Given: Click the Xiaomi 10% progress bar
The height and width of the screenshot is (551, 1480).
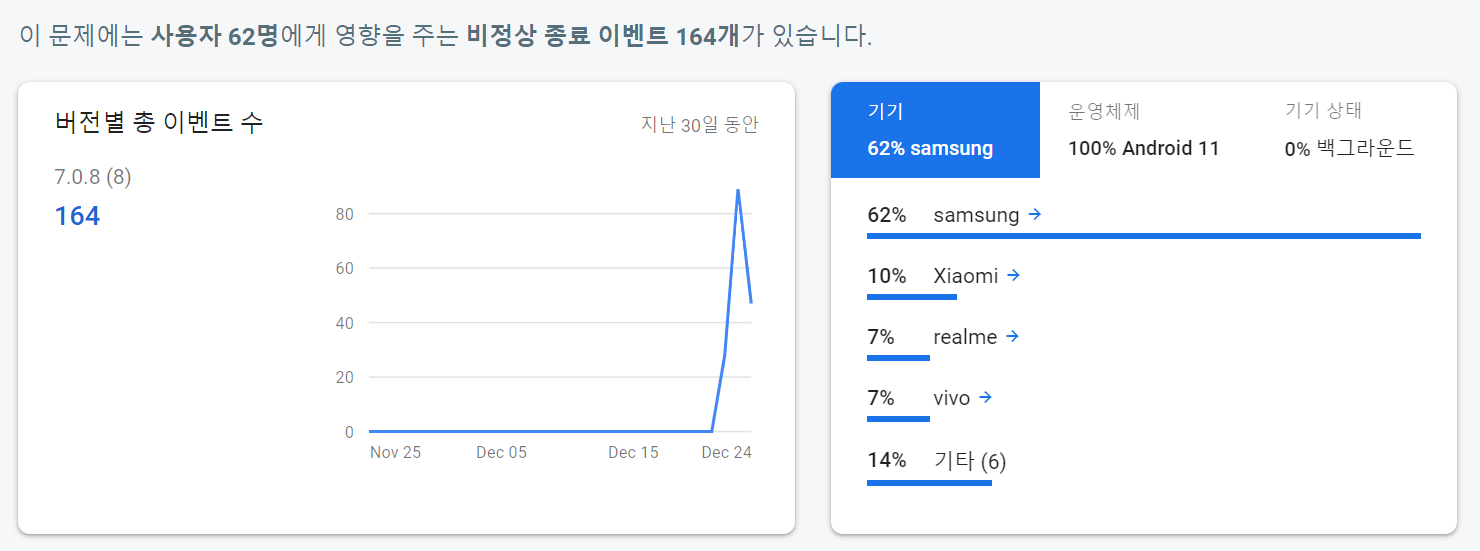Looking at the screenshot, I should tap(912, 297).
